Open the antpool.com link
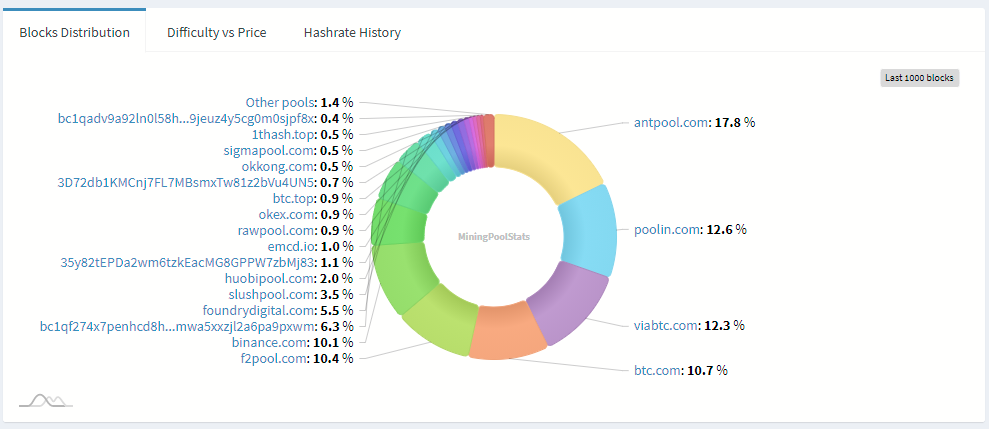 [x=672, y=122]
